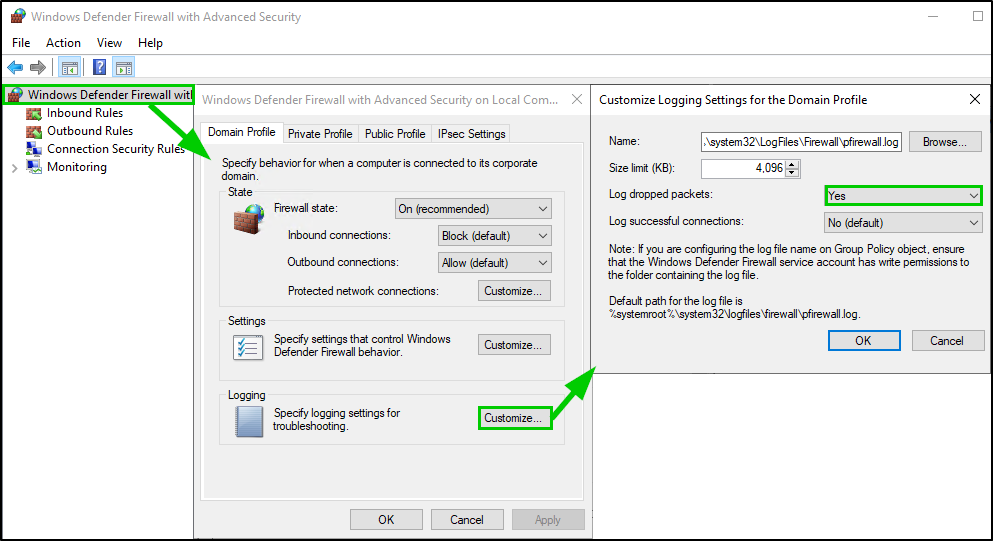Switch to the IPsec Settings tab

[471, 134]
